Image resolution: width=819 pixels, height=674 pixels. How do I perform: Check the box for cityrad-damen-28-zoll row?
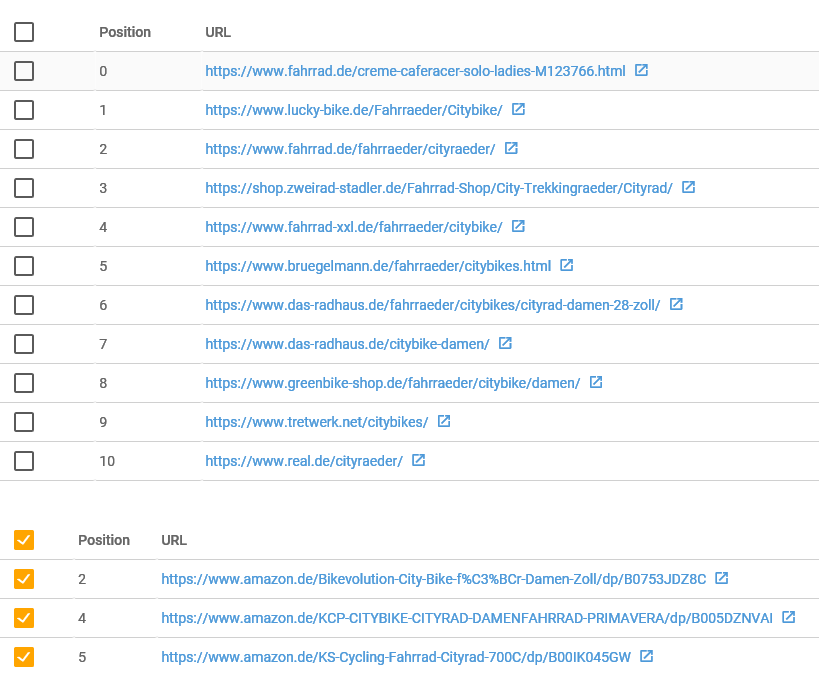(24, 305)
